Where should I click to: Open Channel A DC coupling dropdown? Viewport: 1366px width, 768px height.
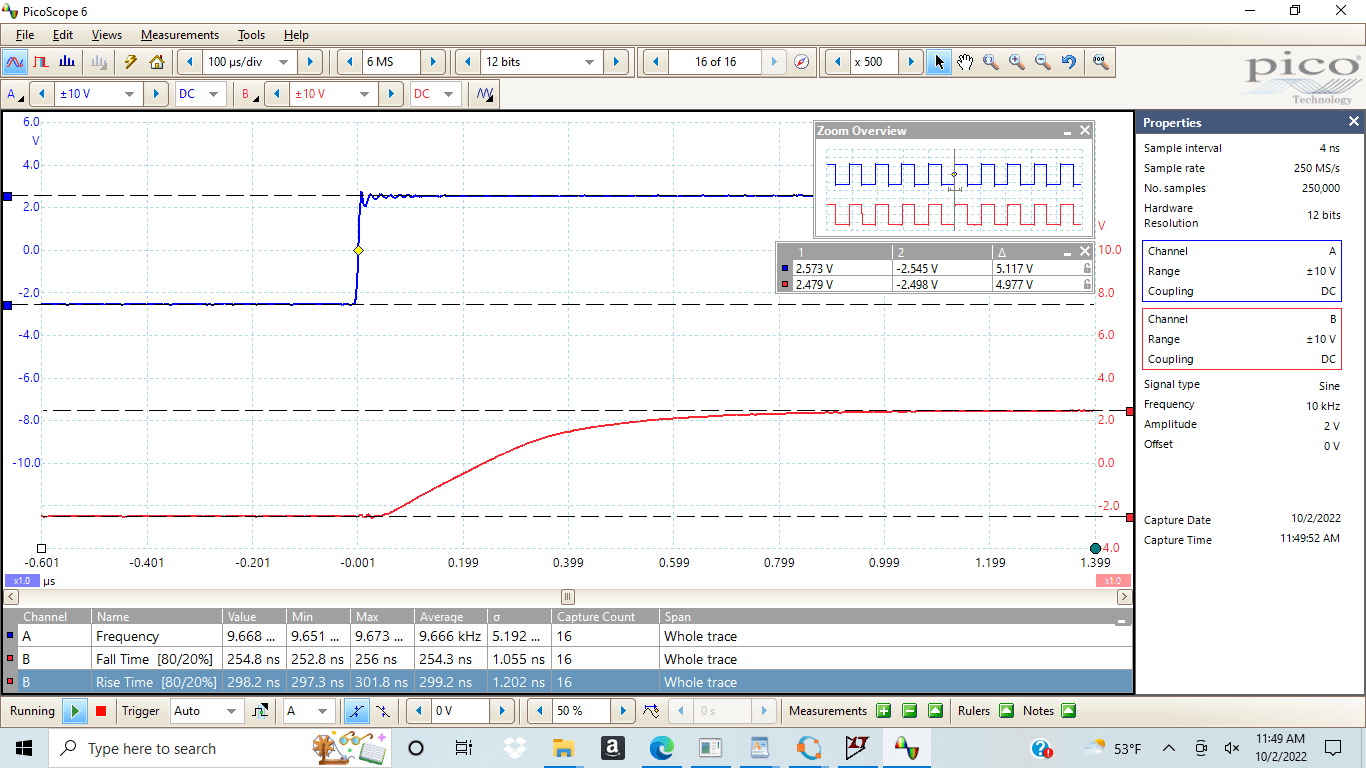coord(214,94)
